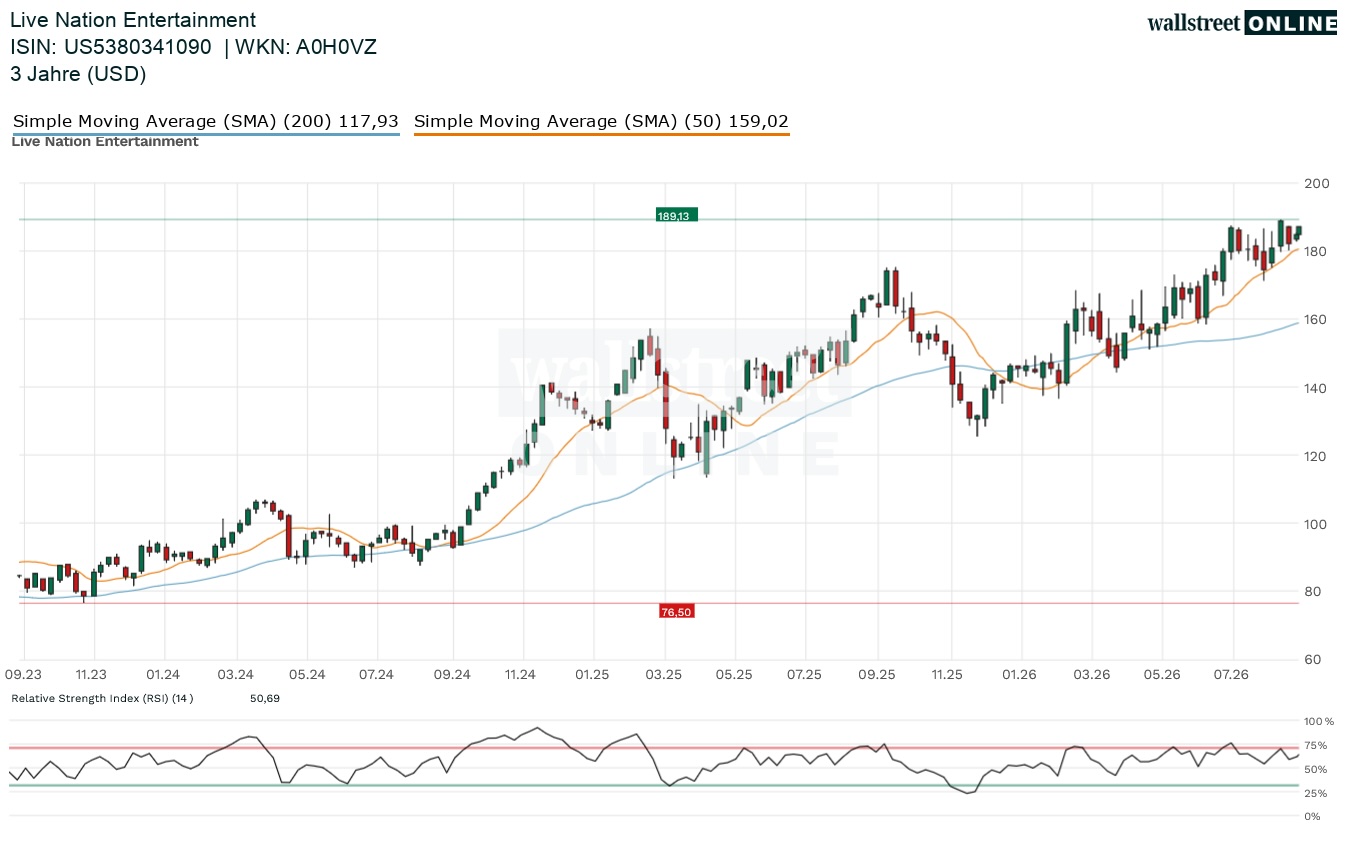Image resolution: width=1349 pixels, height=843 pixels.
Task: Click the 120 price axis label
Action: pyautogui.click(x=1316, y=455)
